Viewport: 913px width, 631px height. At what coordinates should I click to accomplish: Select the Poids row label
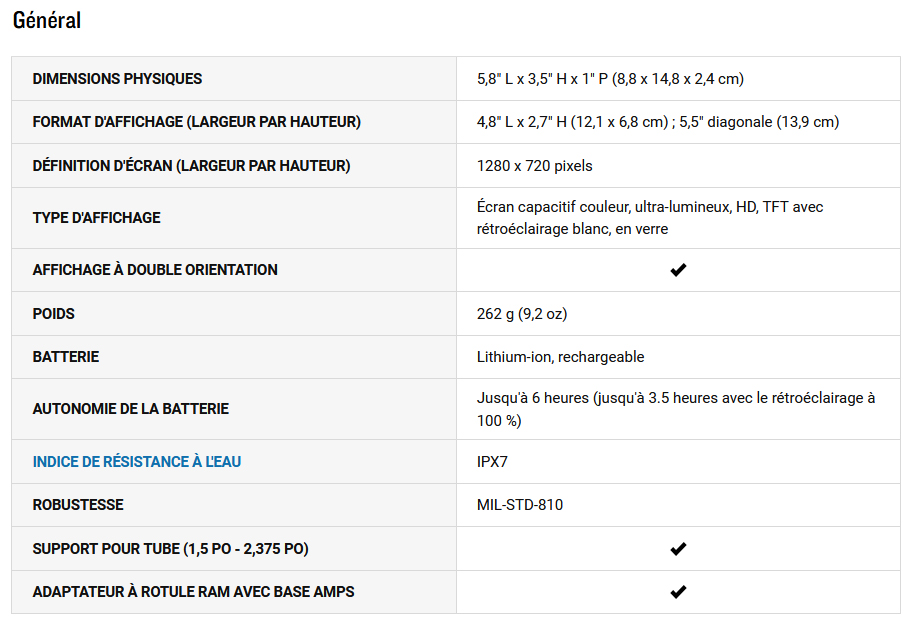click(54, 314)
